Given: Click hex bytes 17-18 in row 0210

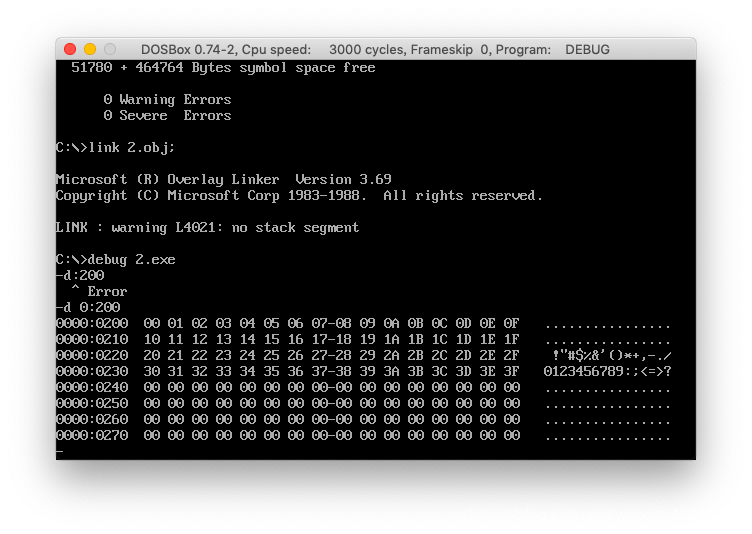Looking at the screenshot, I should tap(331, 339).
